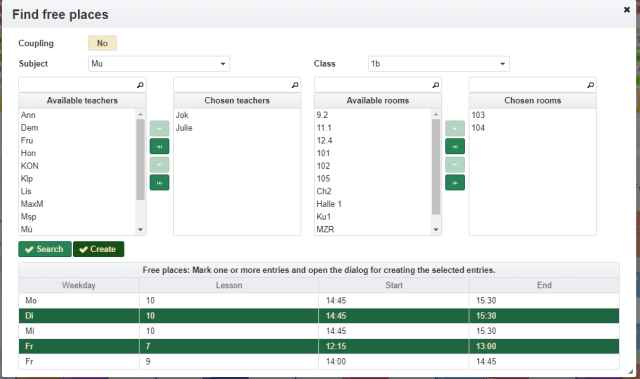The height and width of the screenshot is (379, 640).
Task: Deselect the Fr lesson 7 row
Action: (x=319, y=346)
